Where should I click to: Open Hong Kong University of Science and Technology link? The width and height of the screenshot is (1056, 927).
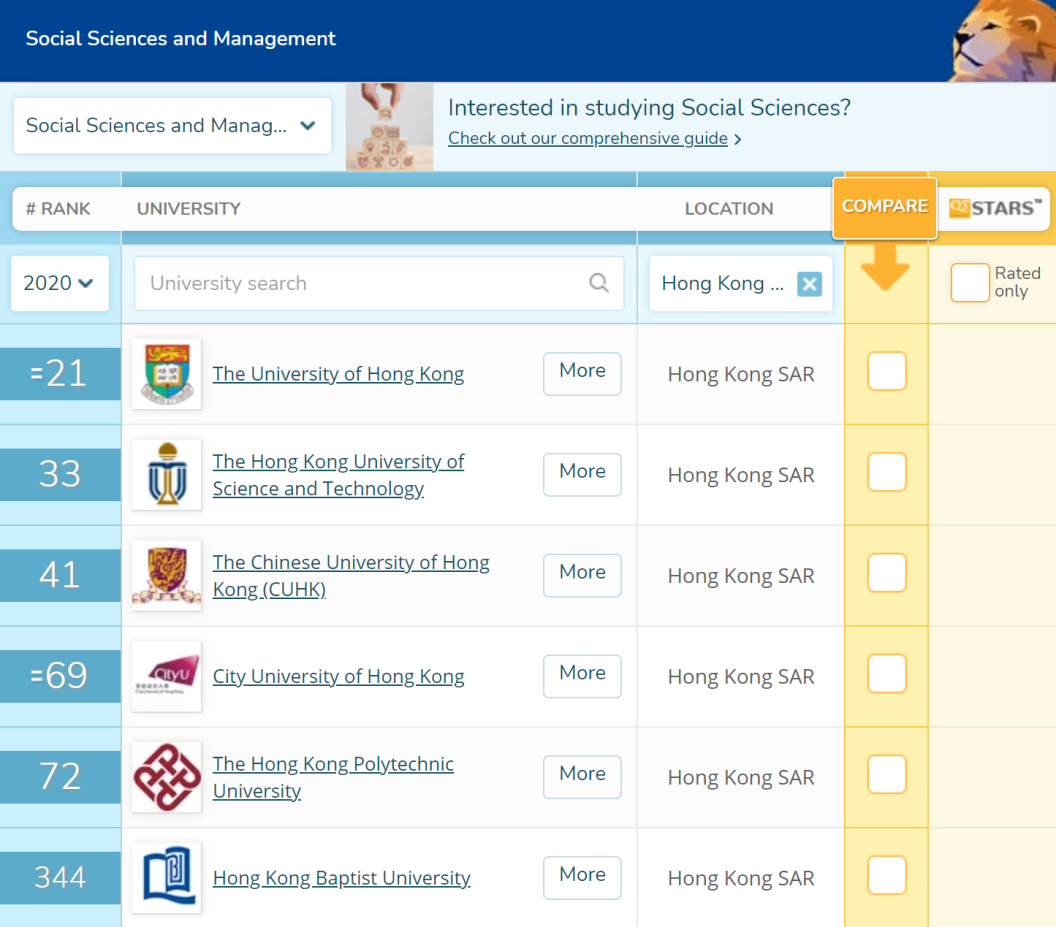coord(338,475)
